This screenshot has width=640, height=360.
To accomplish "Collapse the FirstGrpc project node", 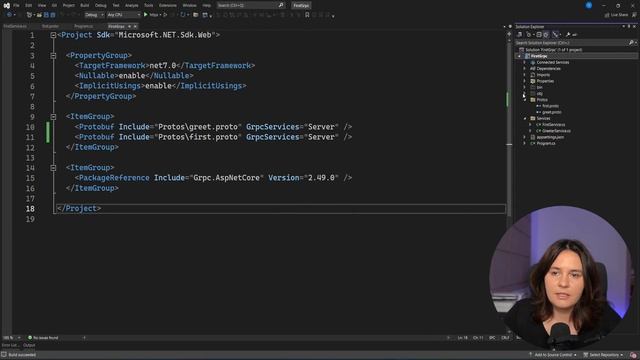I will click(519, 56).
